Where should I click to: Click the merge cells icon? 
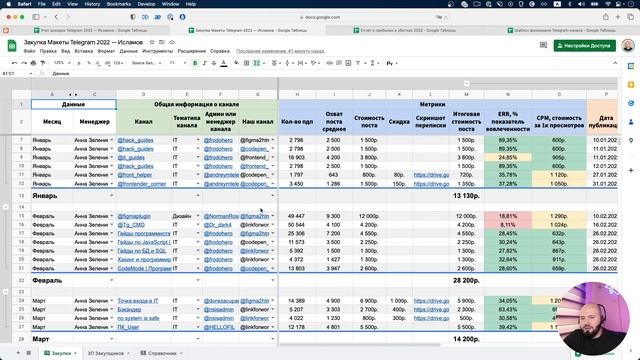pos(257,63)
